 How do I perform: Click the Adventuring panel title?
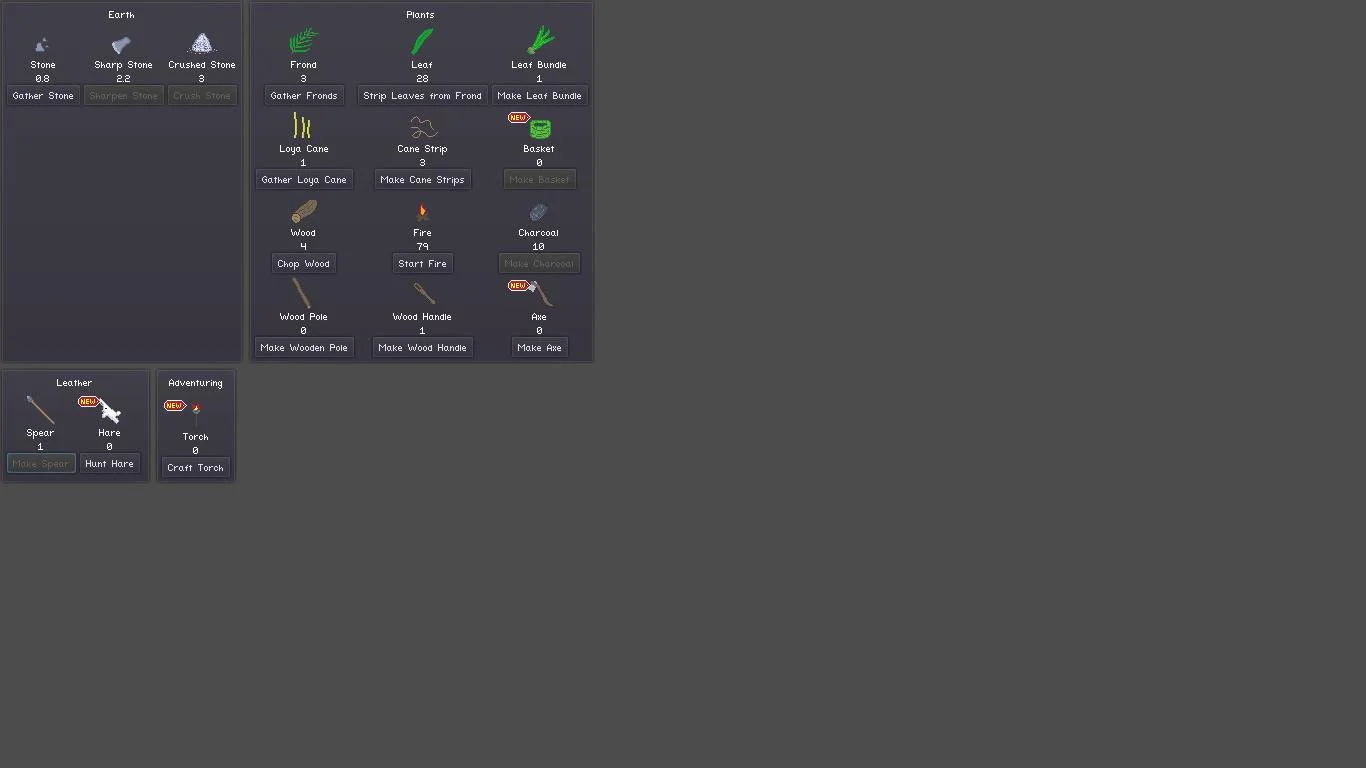[x=195, y=383]
